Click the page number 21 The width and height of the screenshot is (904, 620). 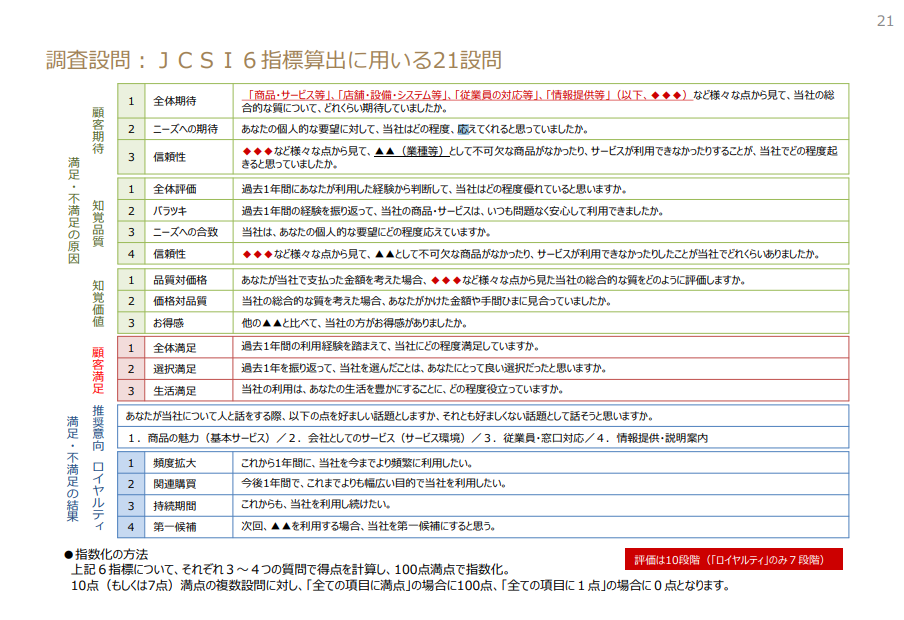(x=884, y=21)
